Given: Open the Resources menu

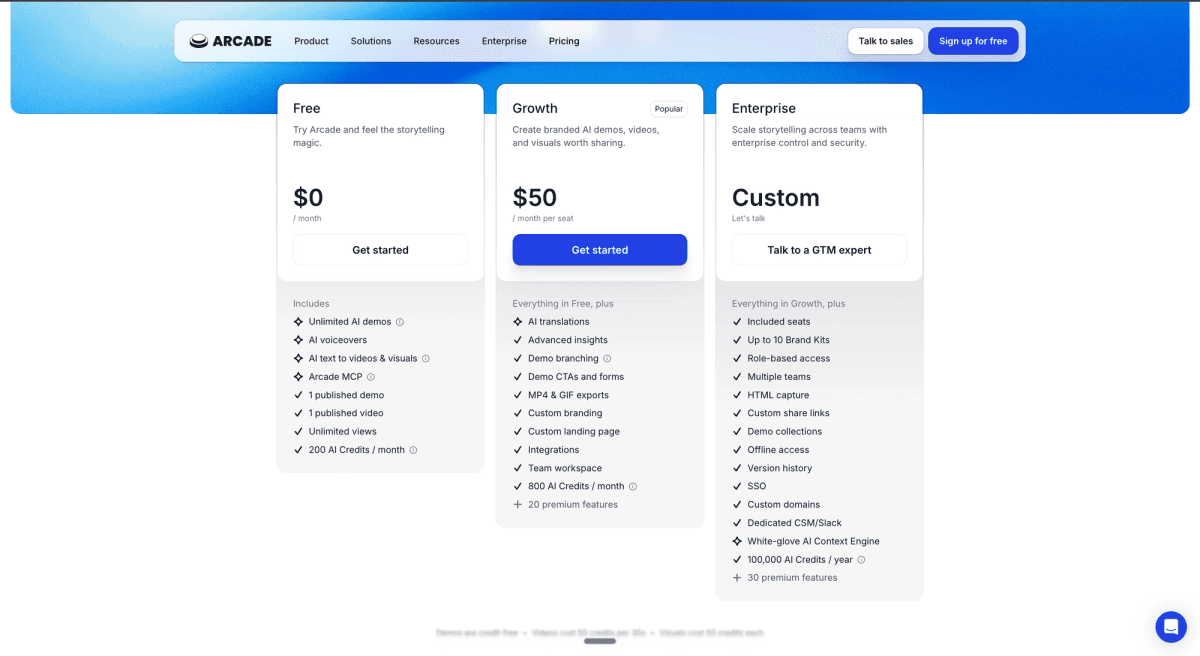Looking at the screenshot, I should pyautogui.click(x=436, y=41).
